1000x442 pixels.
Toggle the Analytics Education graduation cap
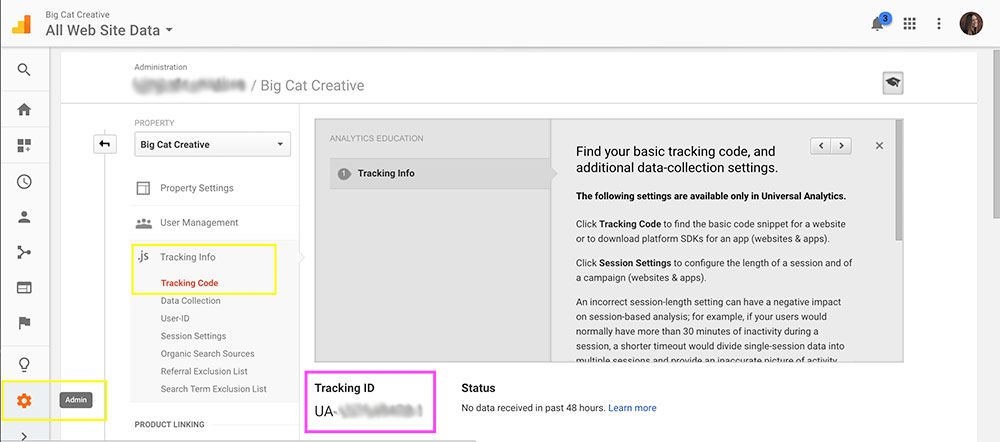point(893,84)
